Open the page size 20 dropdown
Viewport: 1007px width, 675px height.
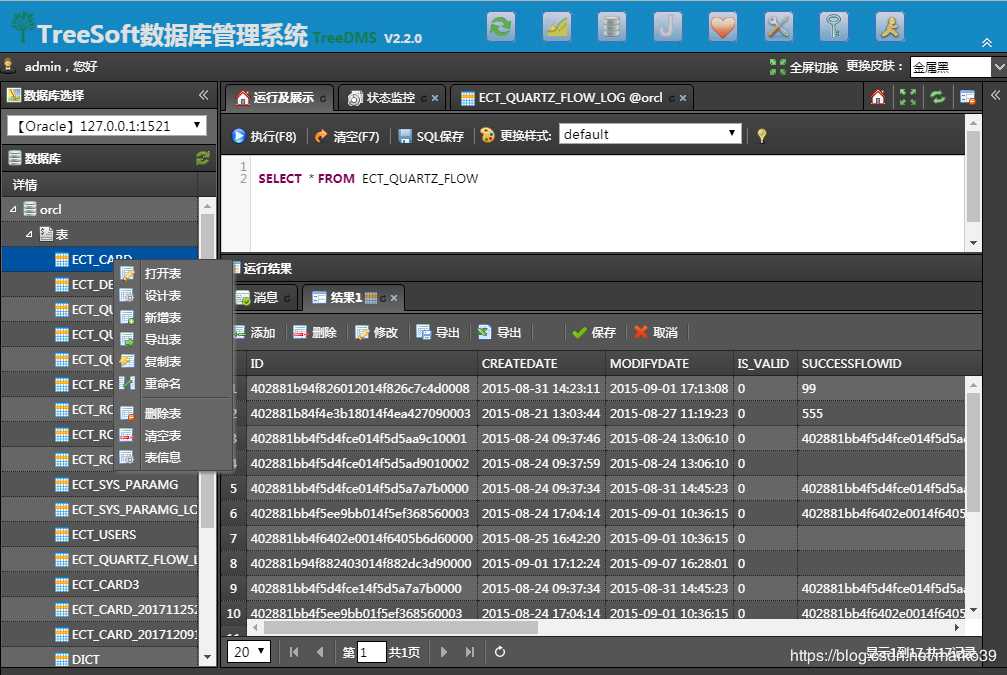(x=249, y=652)
